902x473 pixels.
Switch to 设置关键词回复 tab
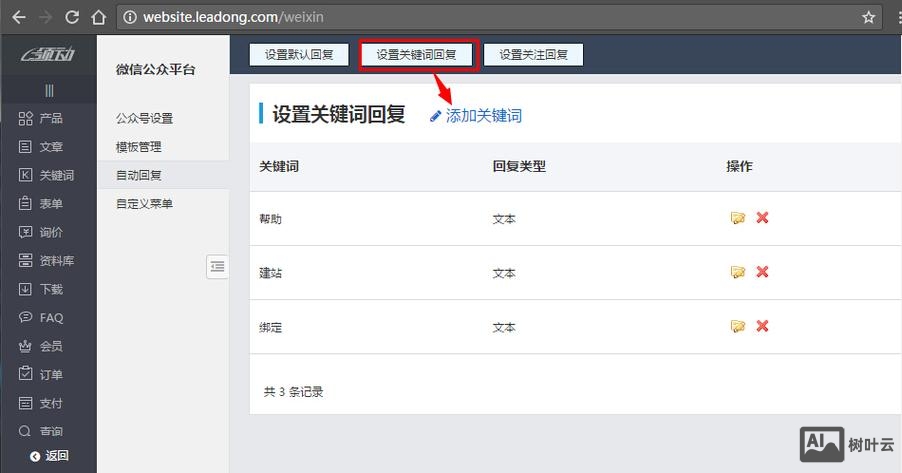pyautogui.click(x=416, y=55)
